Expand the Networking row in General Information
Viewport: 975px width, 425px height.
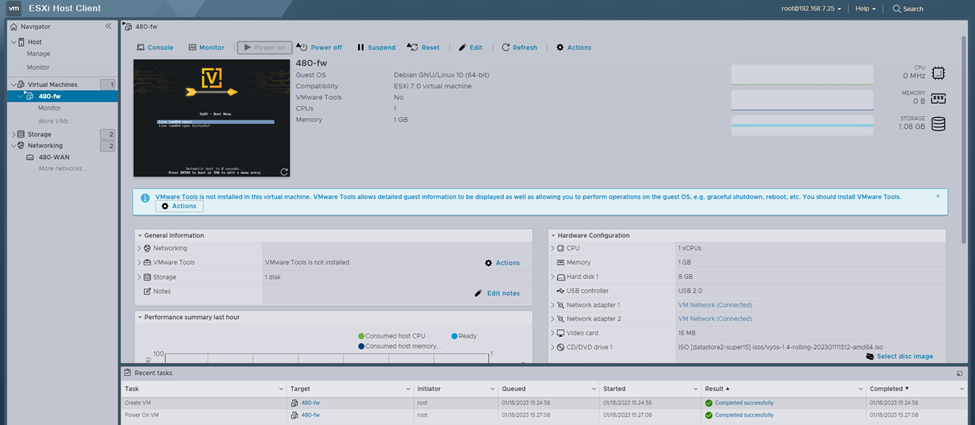[x=139, y=248]
